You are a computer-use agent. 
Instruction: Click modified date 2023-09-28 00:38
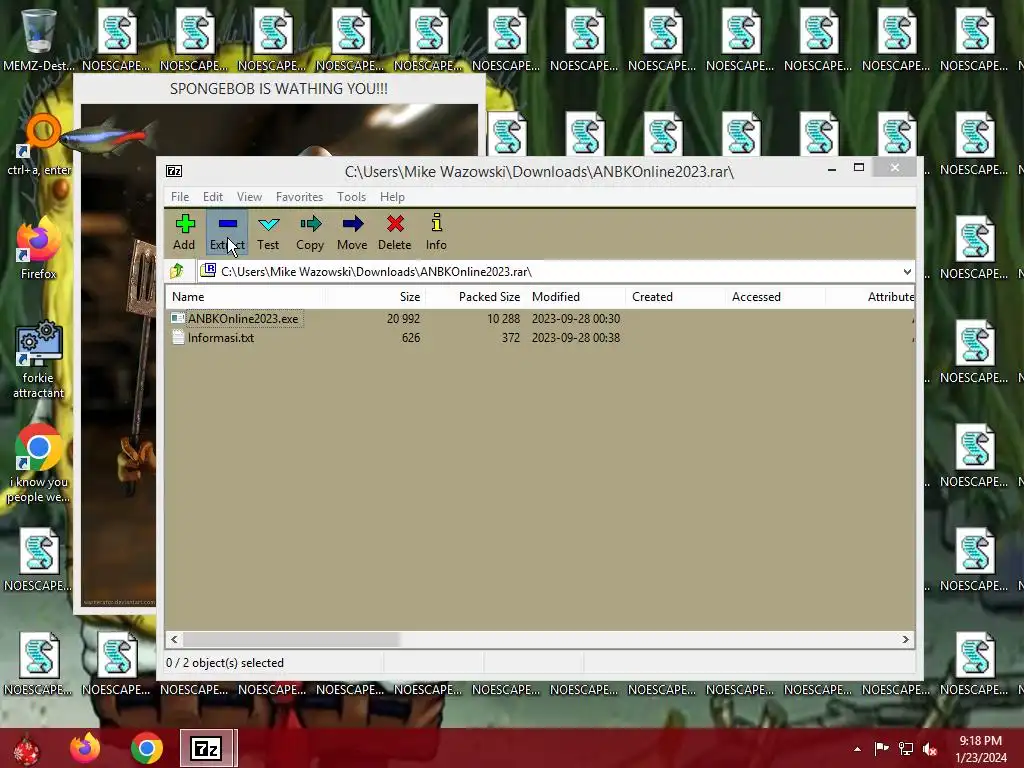click(575, 338)
